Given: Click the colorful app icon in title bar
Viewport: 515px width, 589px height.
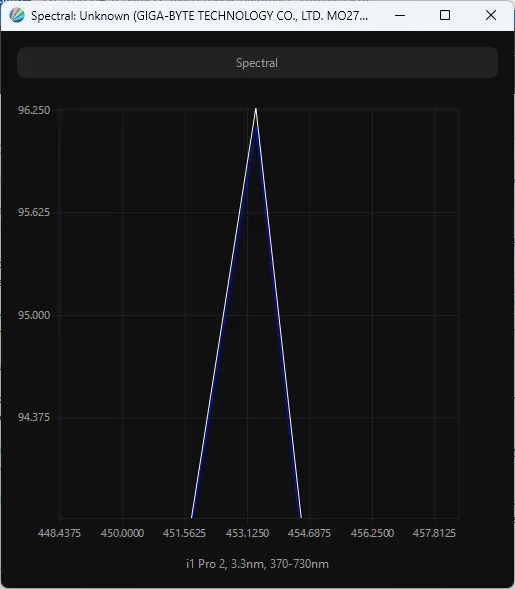Looking at the screenshot, I should click(x=17, y=15).
